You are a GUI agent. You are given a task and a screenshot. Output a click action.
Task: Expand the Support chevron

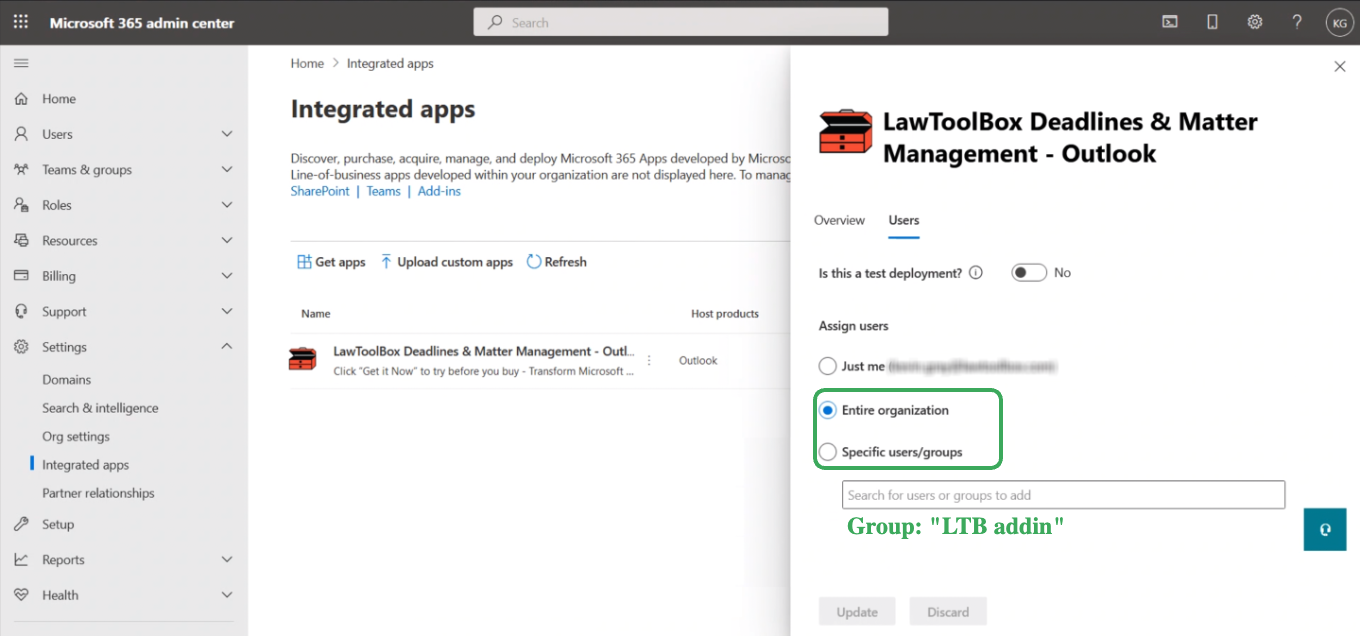click(227, 312)
